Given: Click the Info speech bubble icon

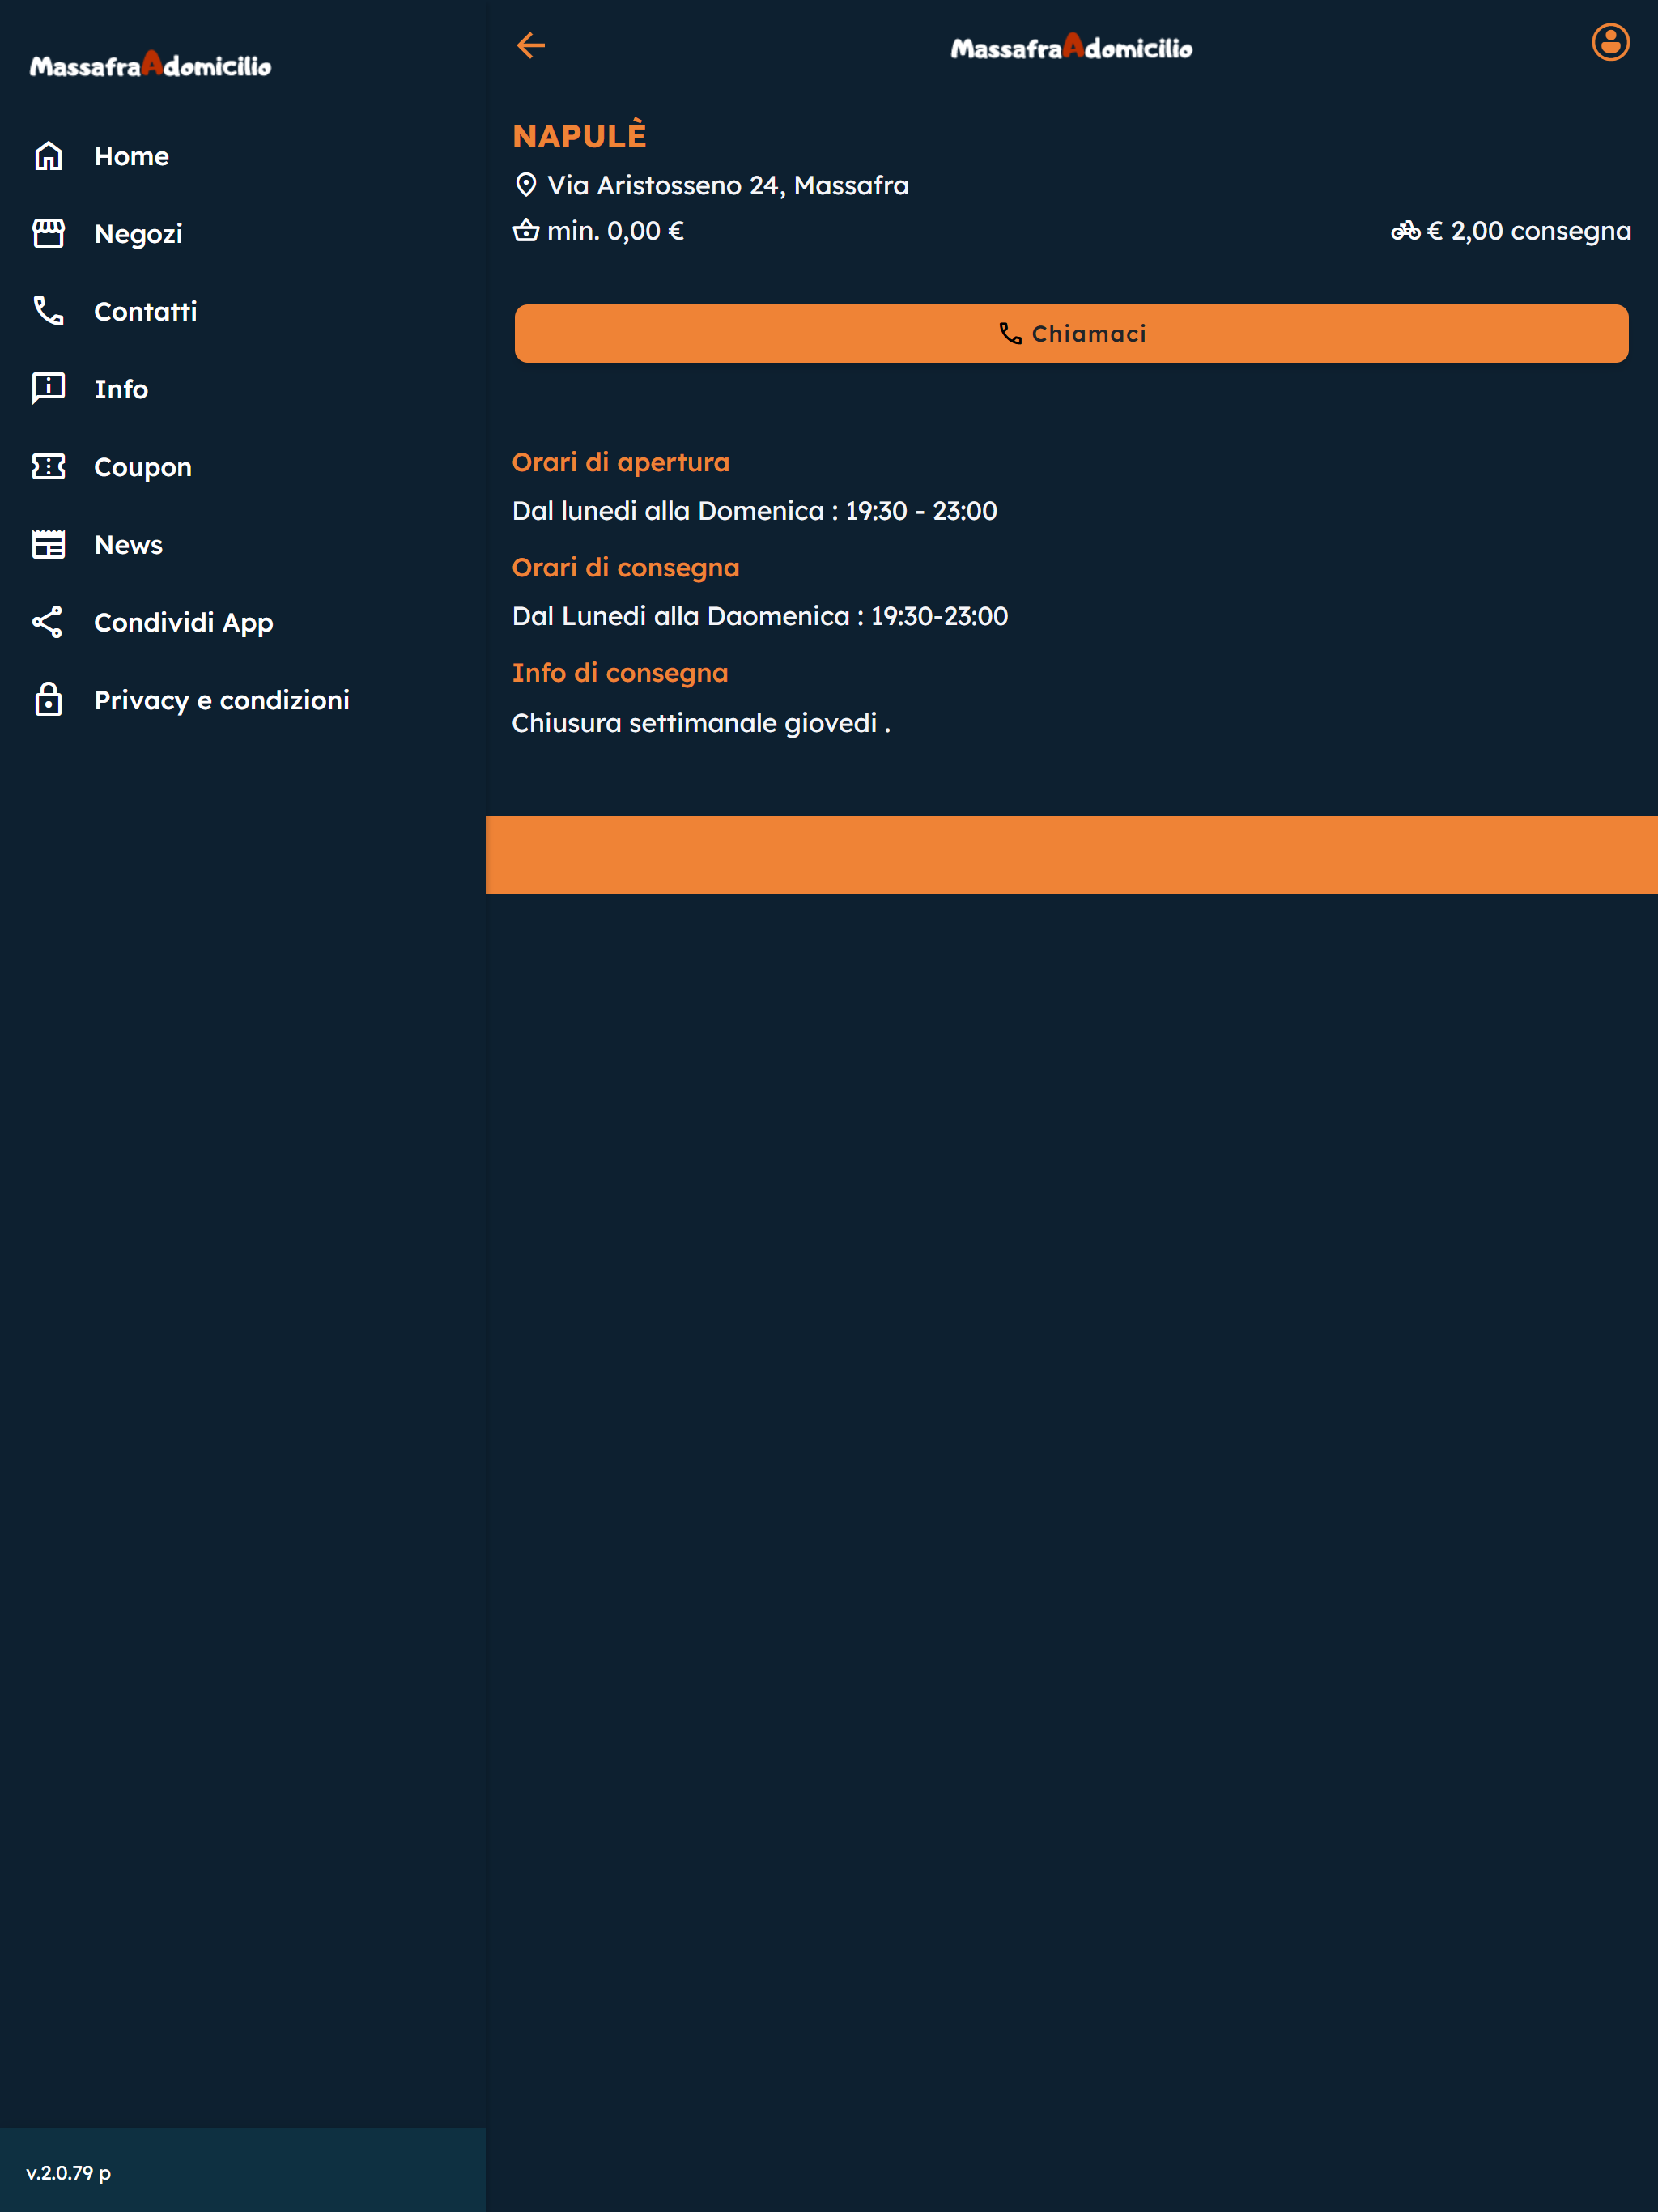Looking at the screenshot, I should 48,389.
